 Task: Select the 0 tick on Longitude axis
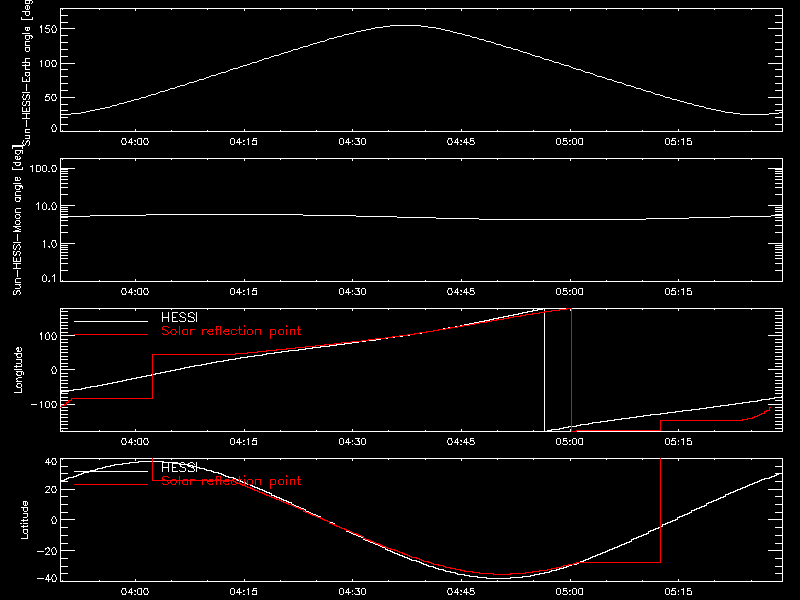(54, 370)
